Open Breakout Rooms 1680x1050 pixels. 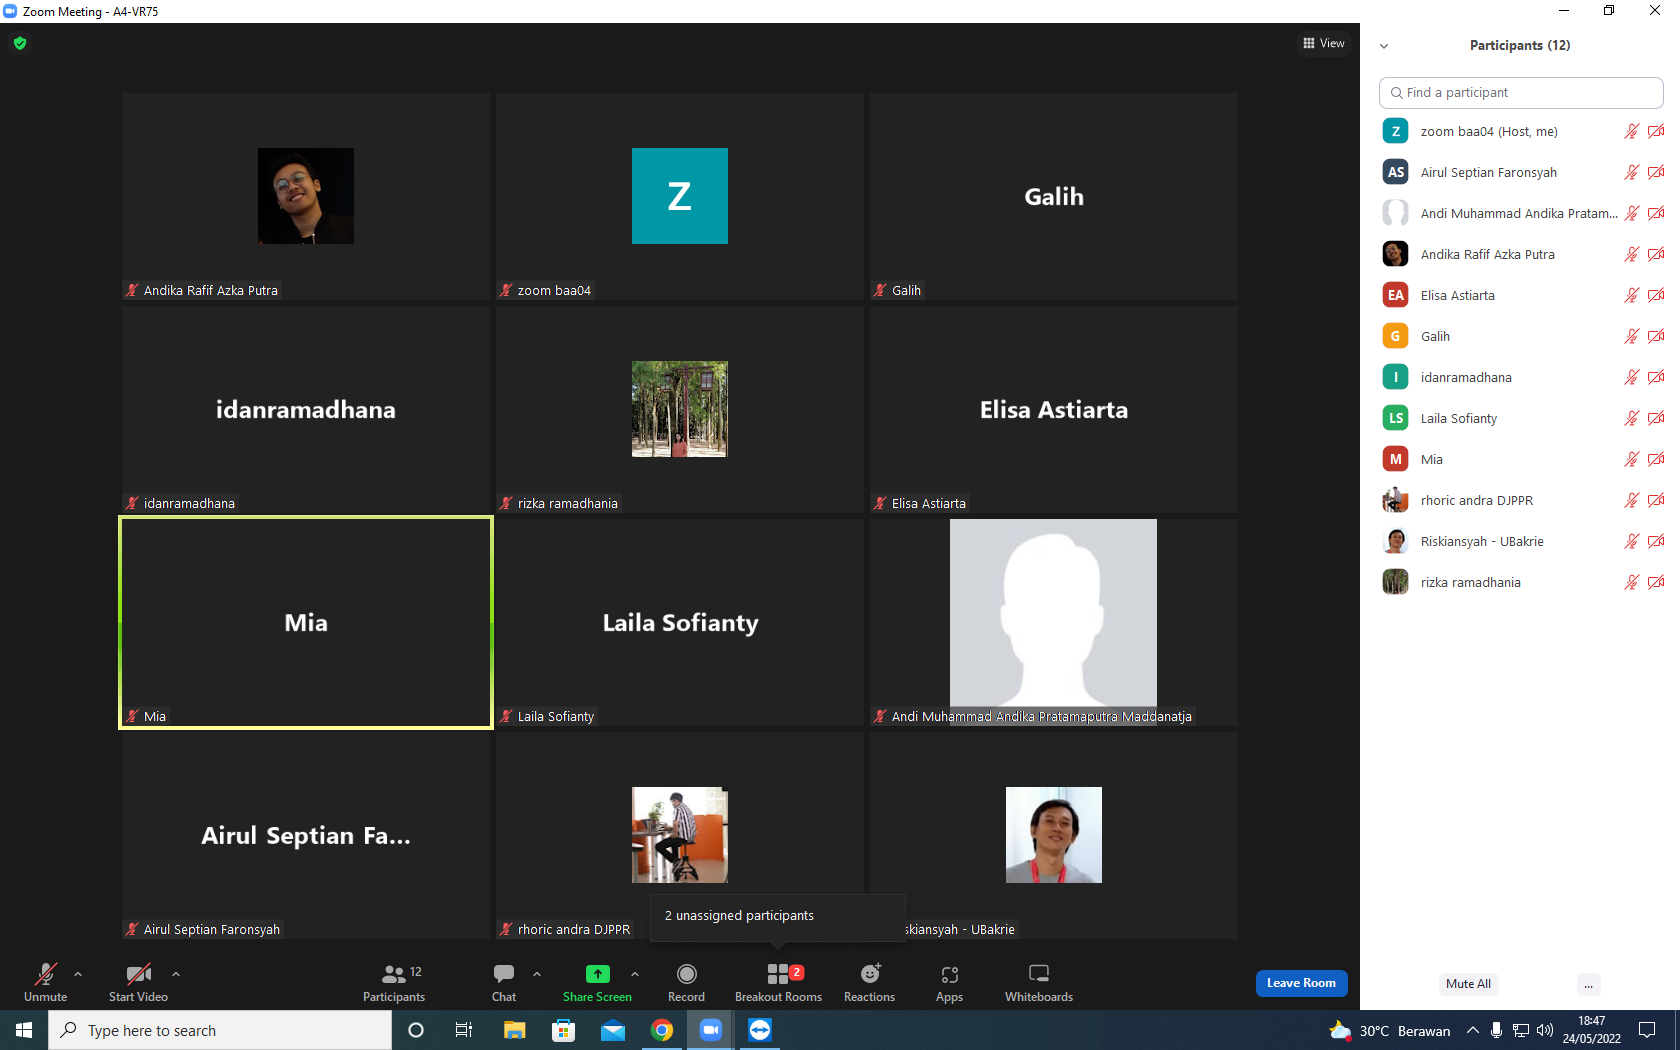tap(778, 982)
